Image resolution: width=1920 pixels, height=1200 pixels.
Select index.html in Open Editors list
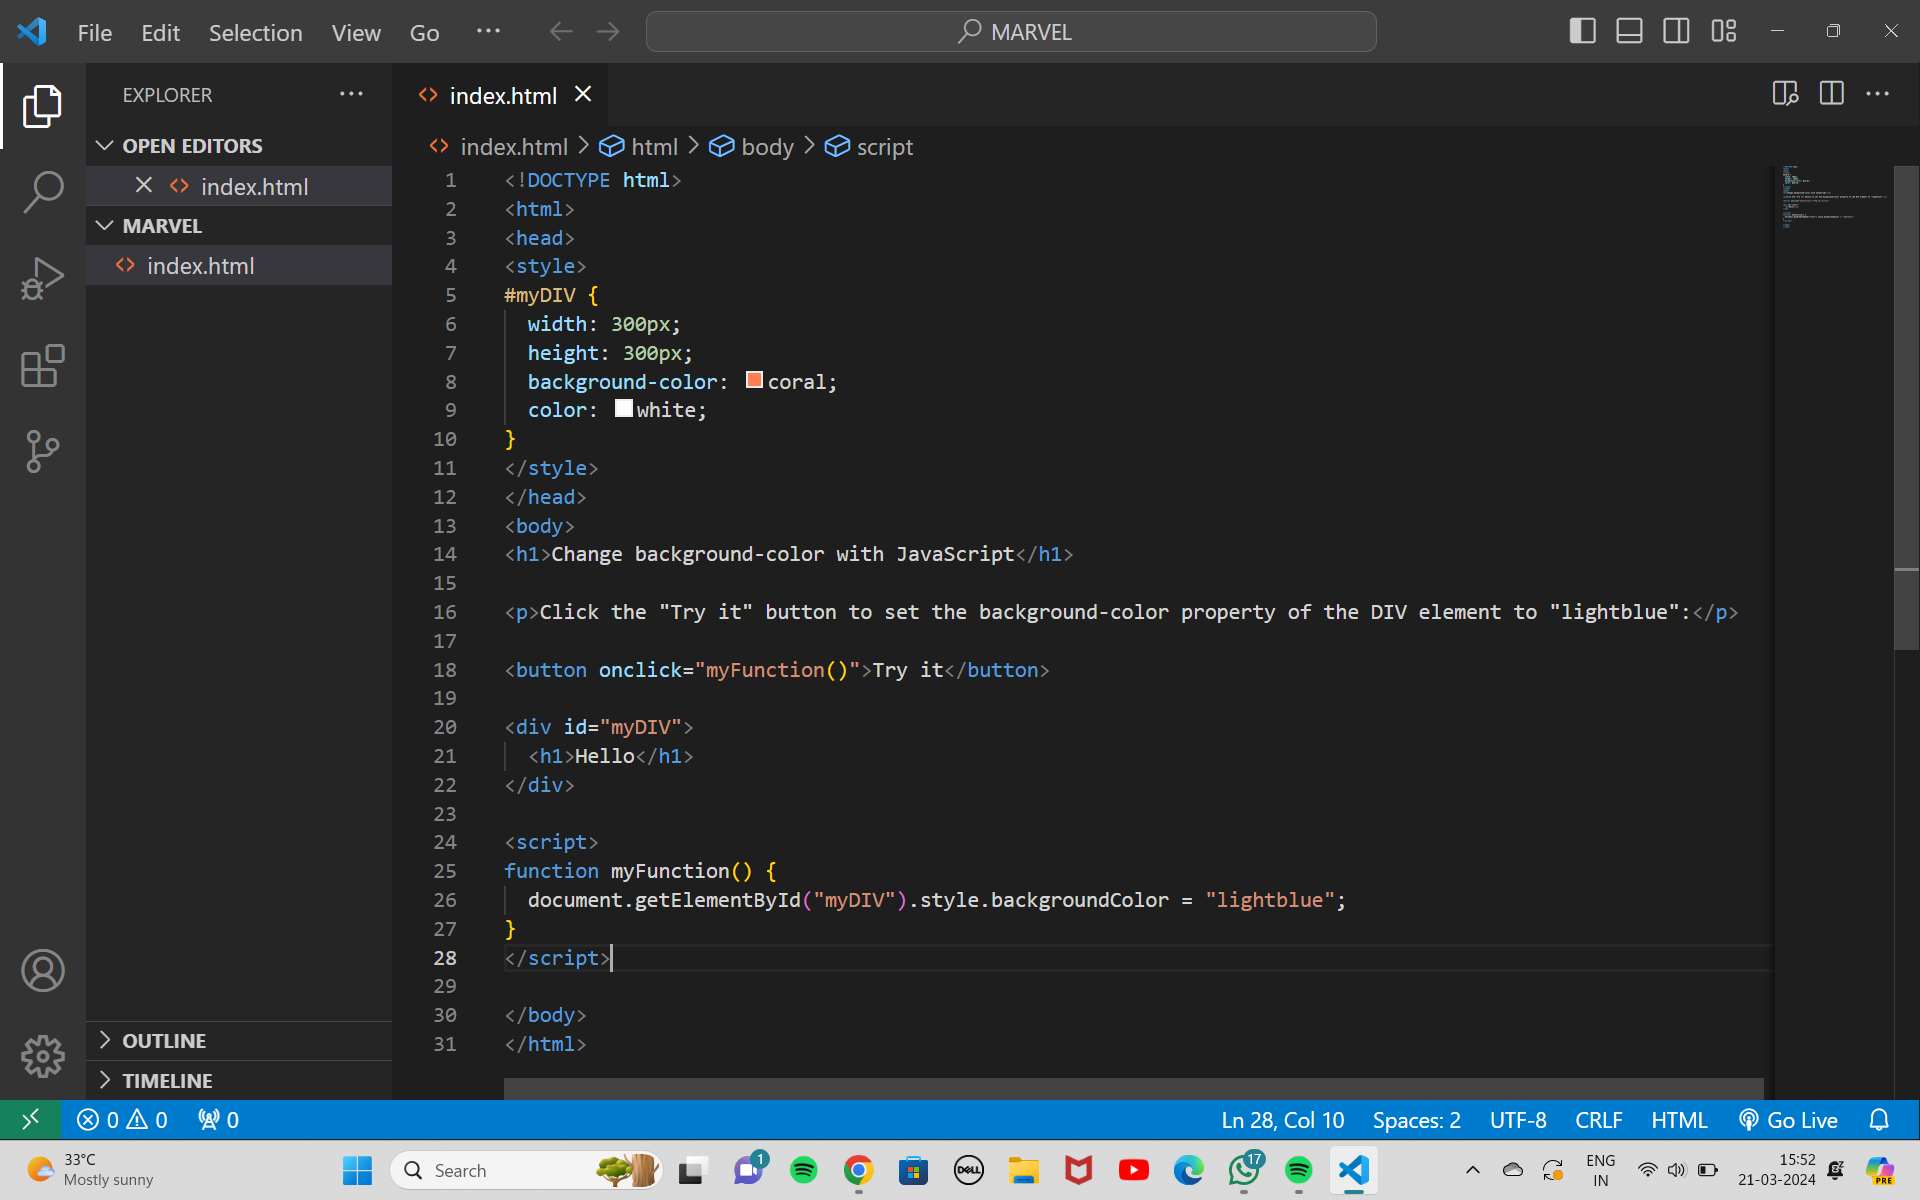[x=239, y=186]
